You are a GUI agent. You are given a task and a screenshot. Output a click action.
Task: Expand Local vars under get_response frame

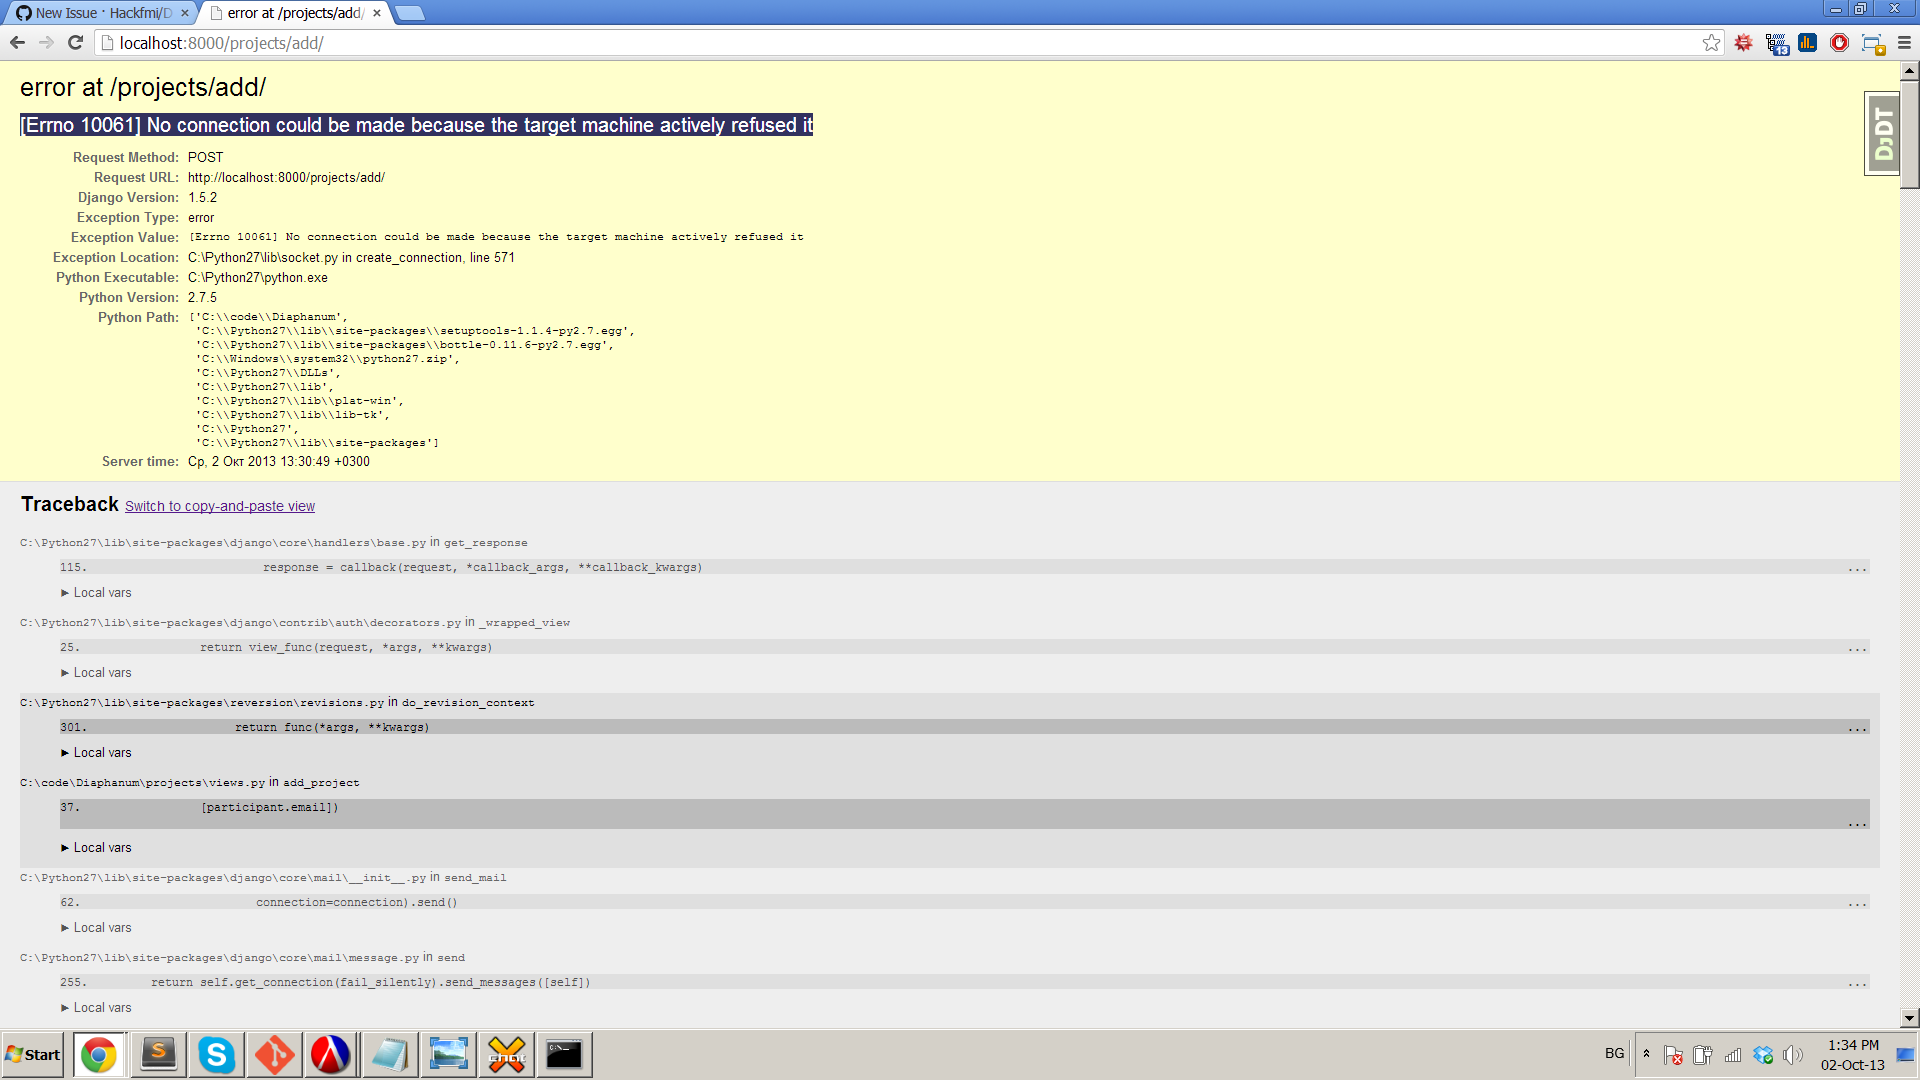(x=96, y=593)
